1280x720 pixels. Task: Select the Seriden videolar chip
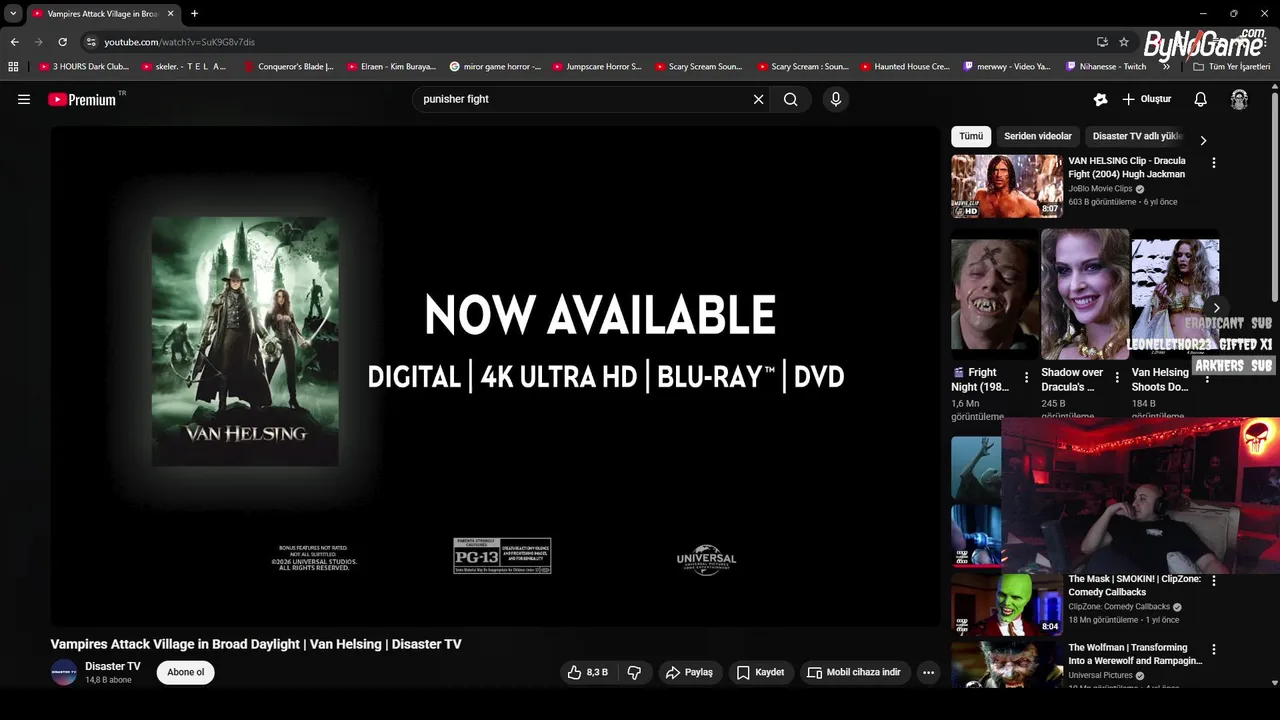click(1038, 136)
